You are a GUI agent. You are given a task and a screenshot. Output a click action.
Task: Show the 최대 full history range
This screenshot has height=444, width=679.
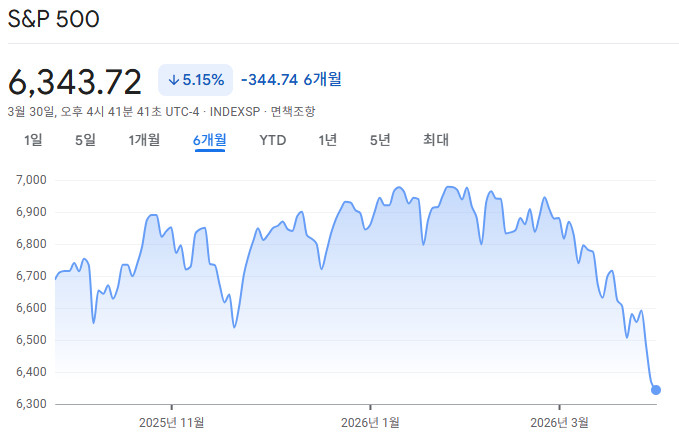(435, 140)
